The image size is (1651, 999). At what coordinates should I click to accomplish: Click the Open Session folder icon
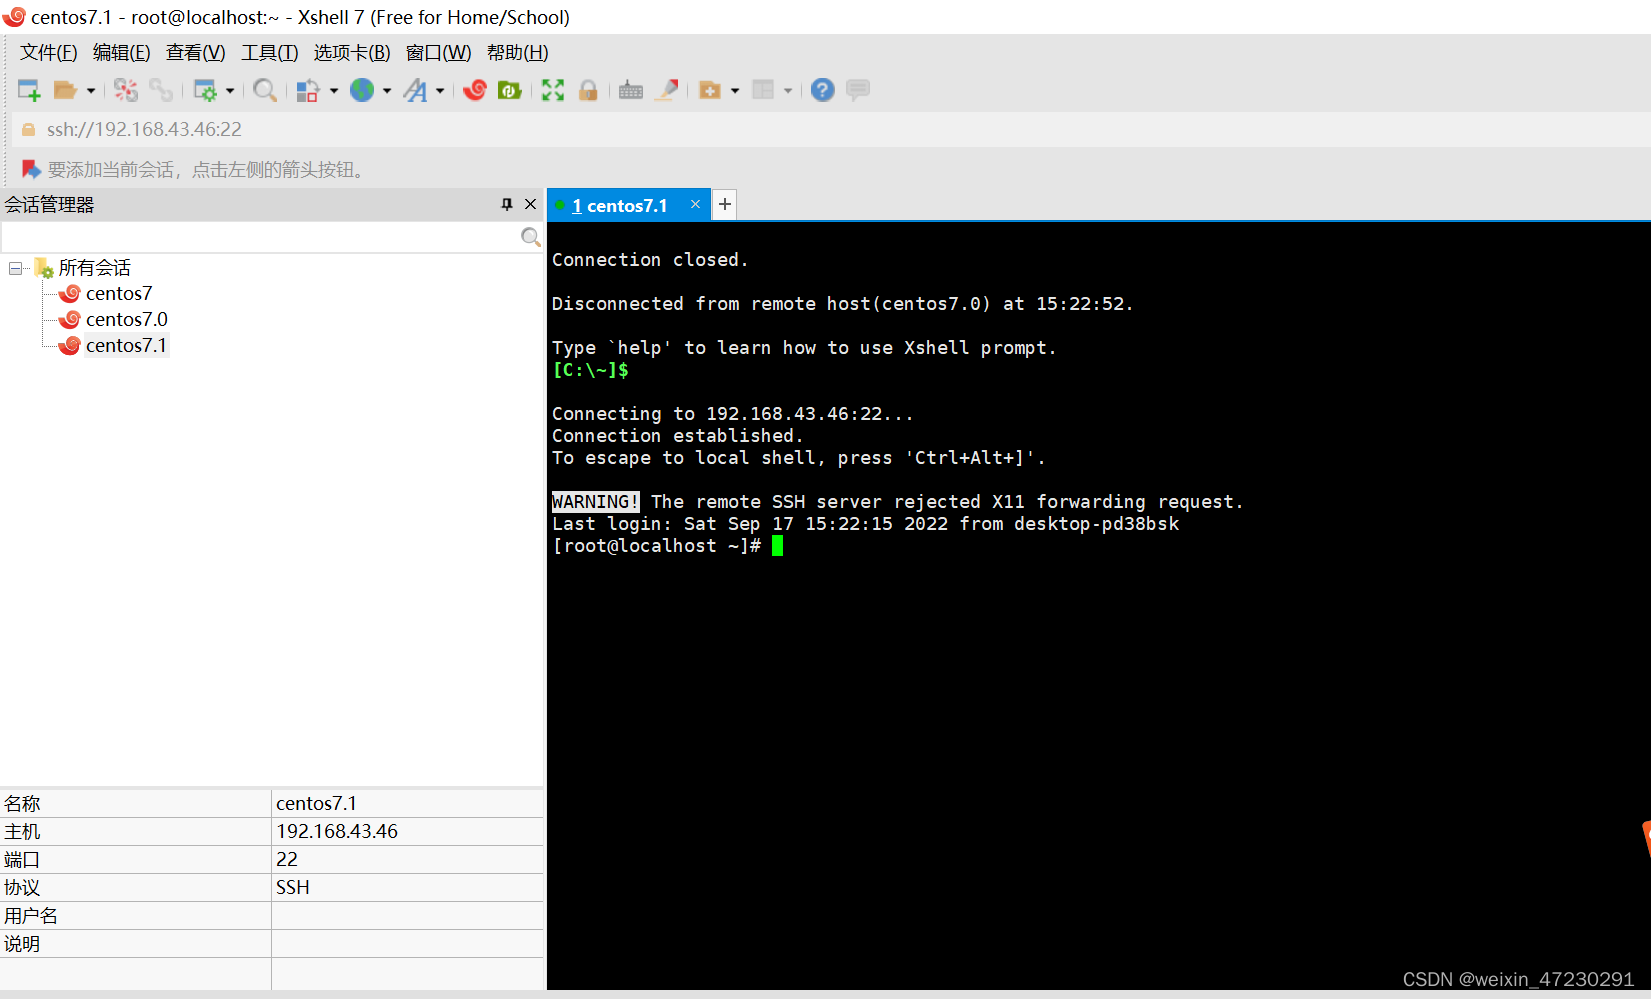pos(65,90)
